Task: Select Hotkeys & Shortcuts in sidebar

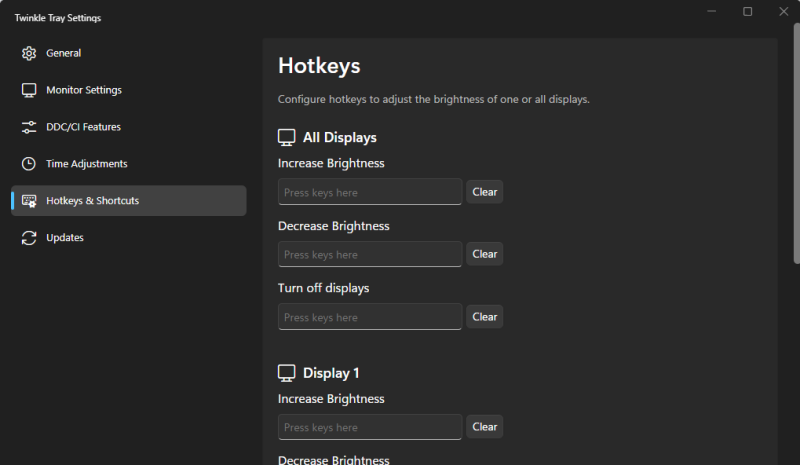Action: point(129,201)
